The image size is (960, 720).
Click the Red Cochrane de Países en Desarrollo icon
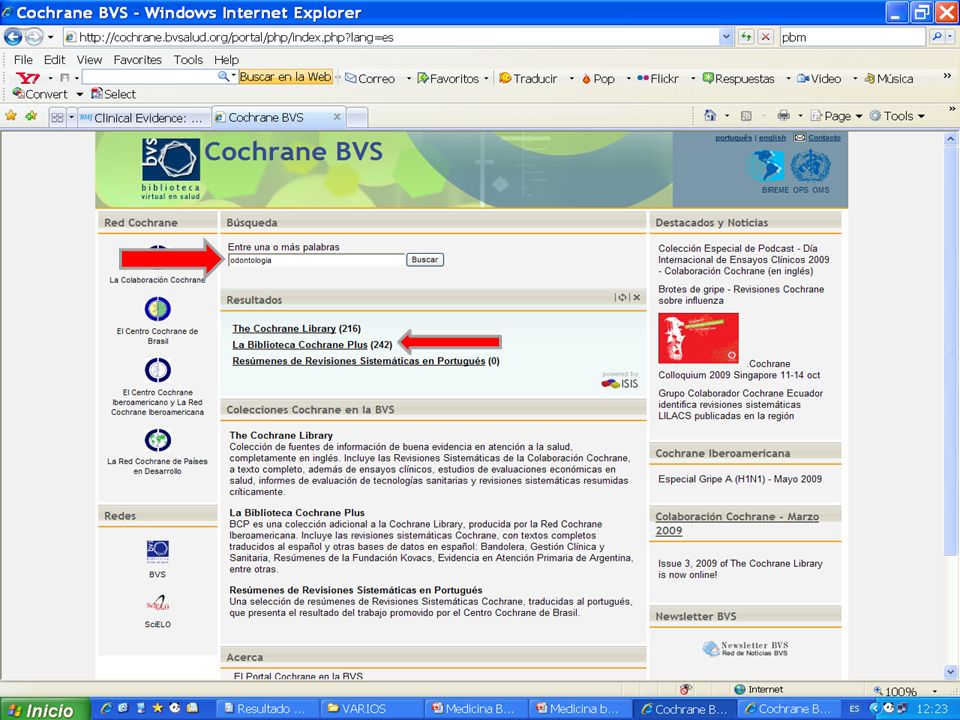coord(157,440)
